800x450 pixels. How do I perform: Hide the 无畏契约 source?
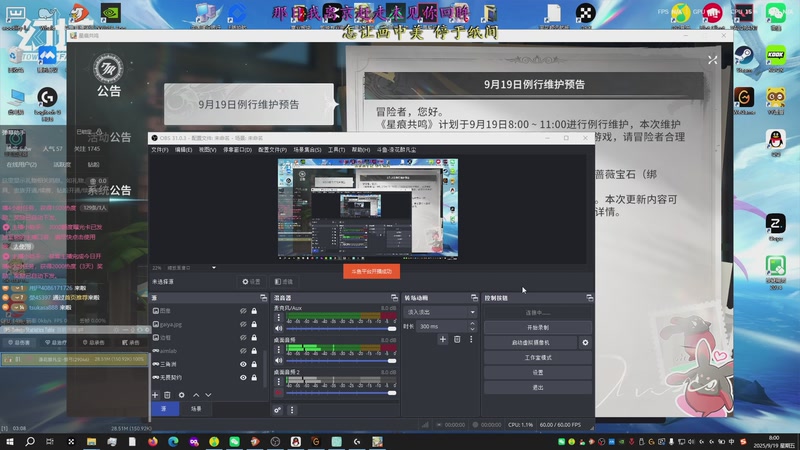pyautogui.click(x=243, y=378)
